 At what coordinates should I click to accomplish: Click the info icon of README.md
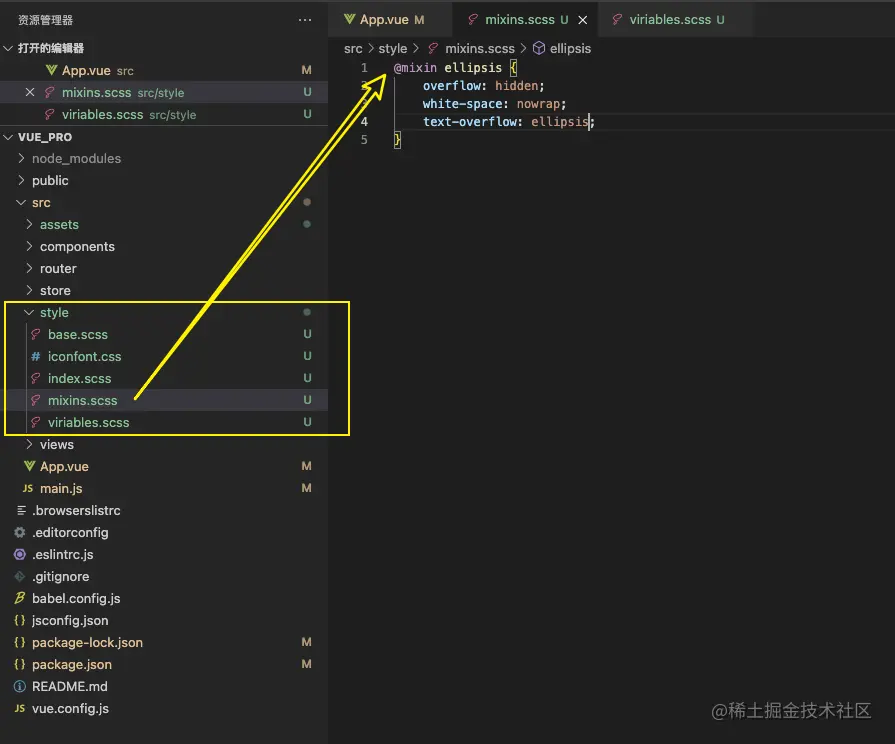20,686
